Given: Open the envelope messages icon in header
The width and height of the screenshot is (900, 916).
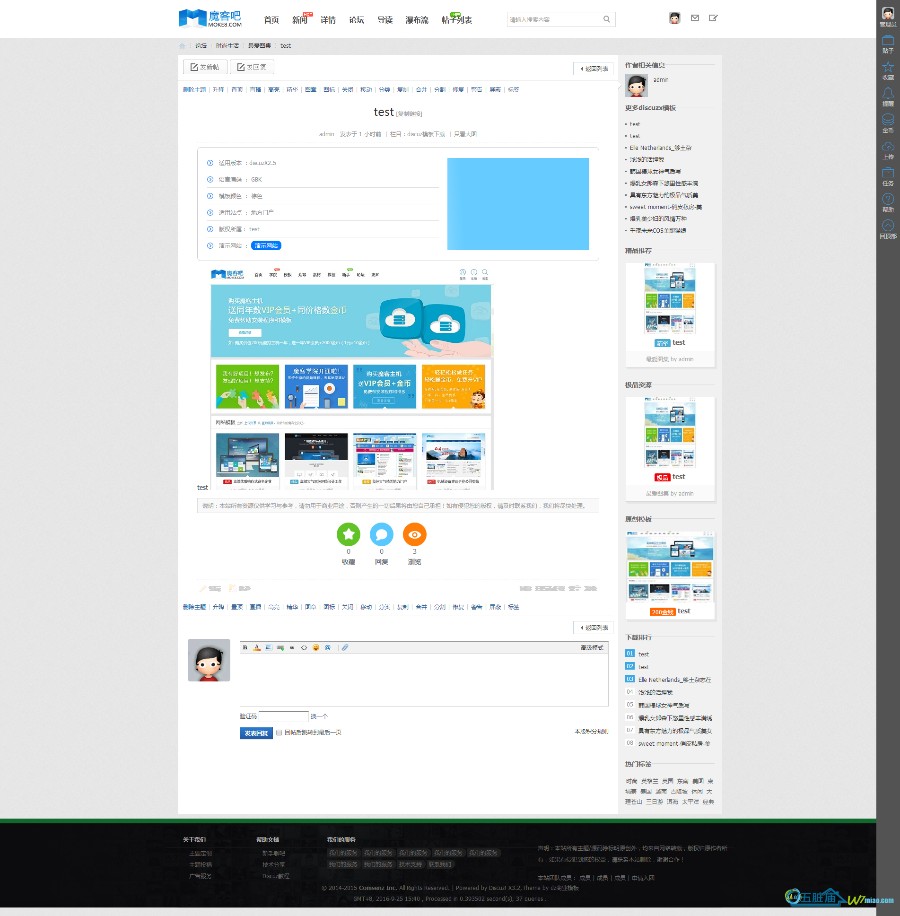Looking at the screenshot, I should pos(694,18).
